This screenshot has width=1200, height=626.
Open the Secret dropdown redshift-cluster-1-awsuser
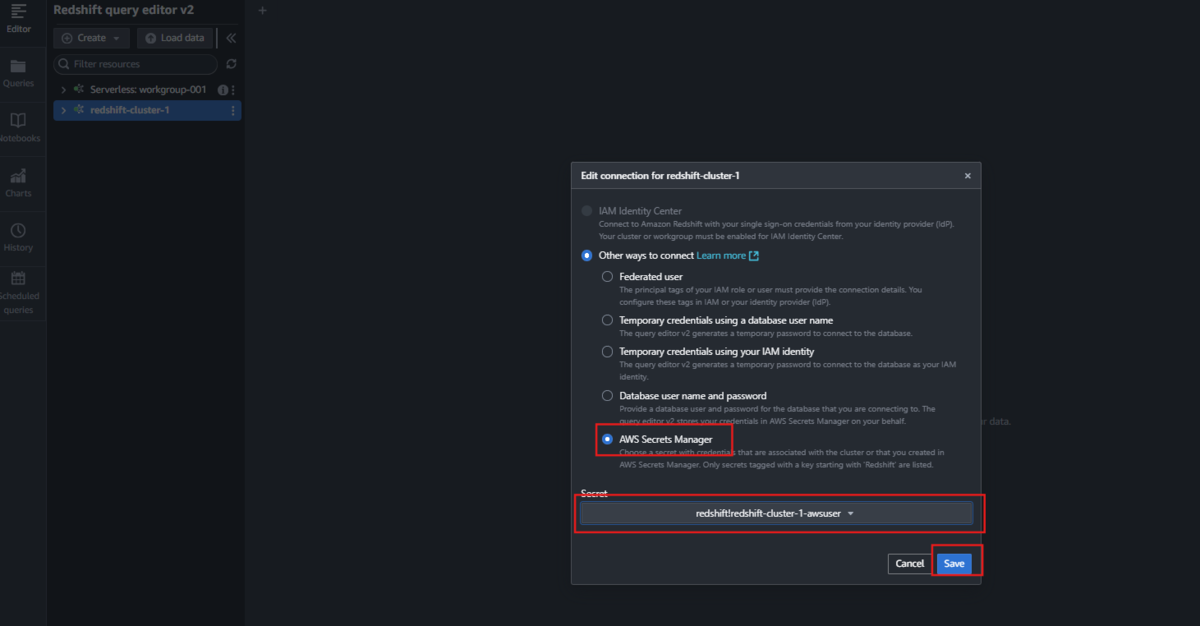[x=776, y=513]
